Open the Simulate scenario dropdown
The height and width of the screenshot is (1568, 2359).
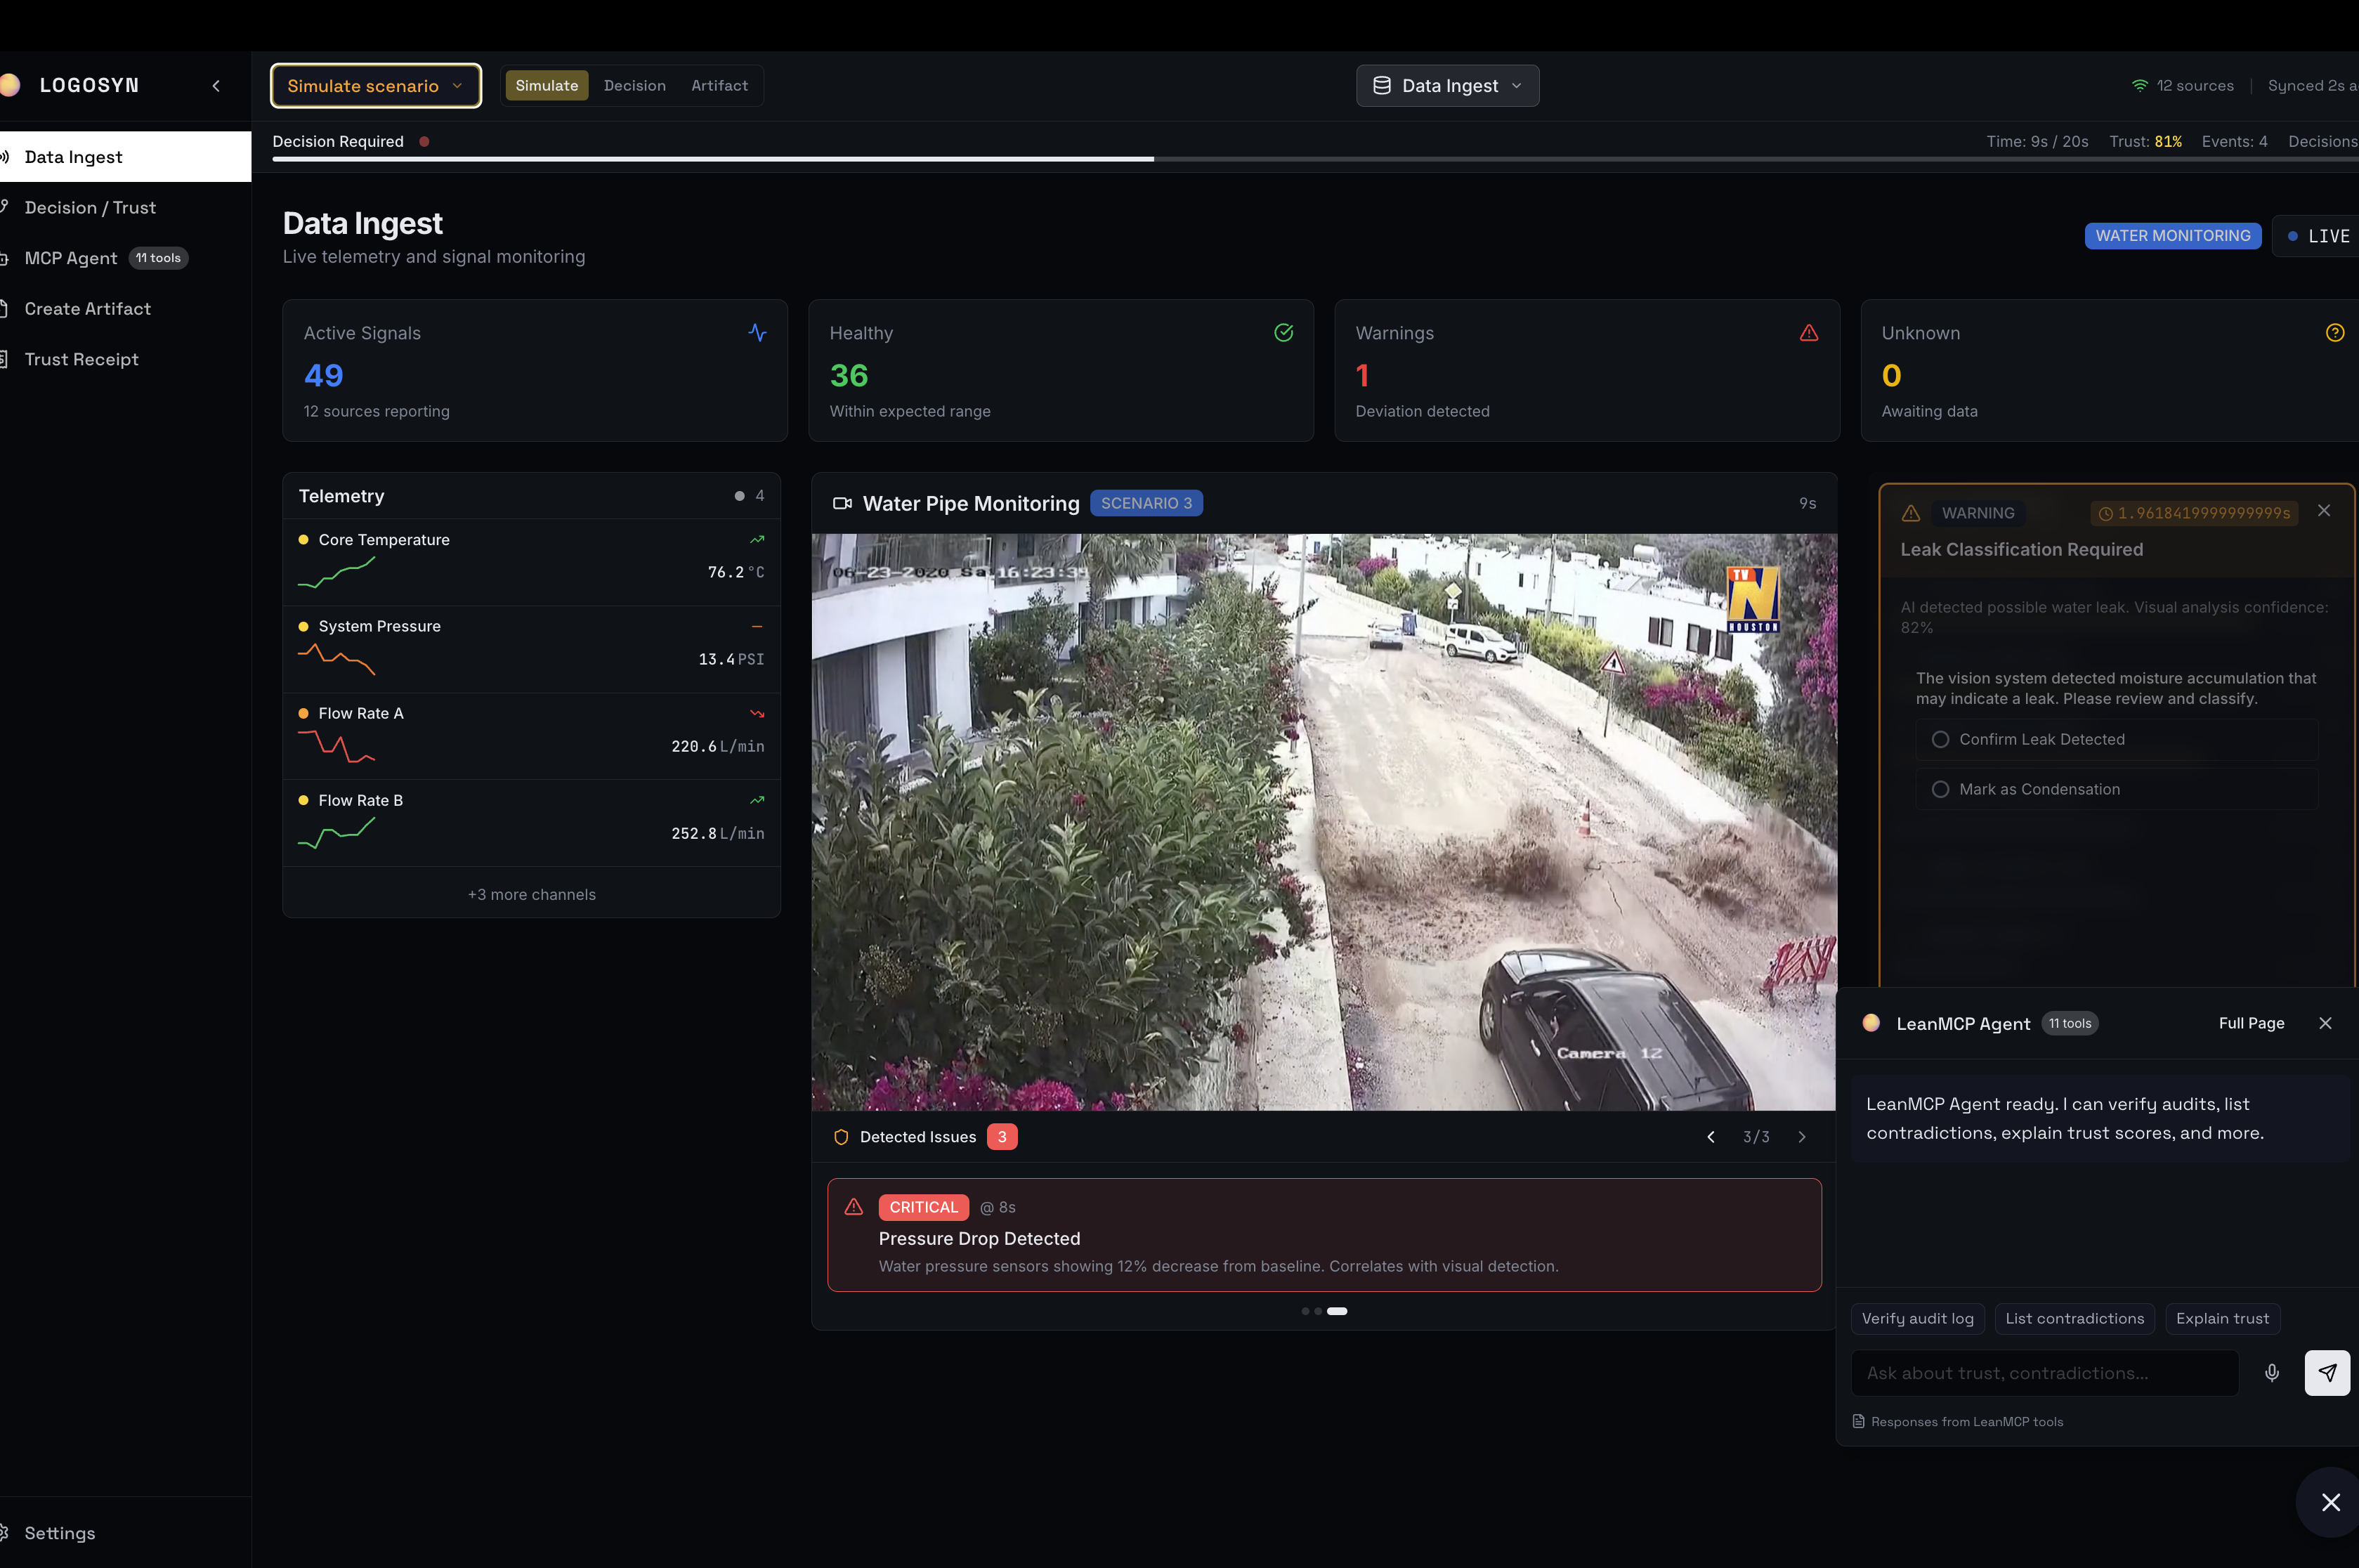click(375, 86)
